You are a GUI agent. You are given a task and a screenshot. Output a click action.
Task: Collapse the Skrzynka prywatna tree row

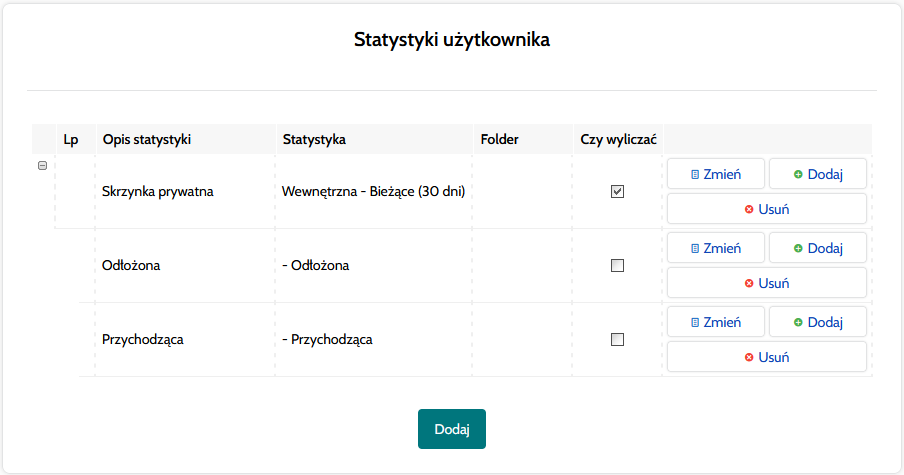pos(42,165)
